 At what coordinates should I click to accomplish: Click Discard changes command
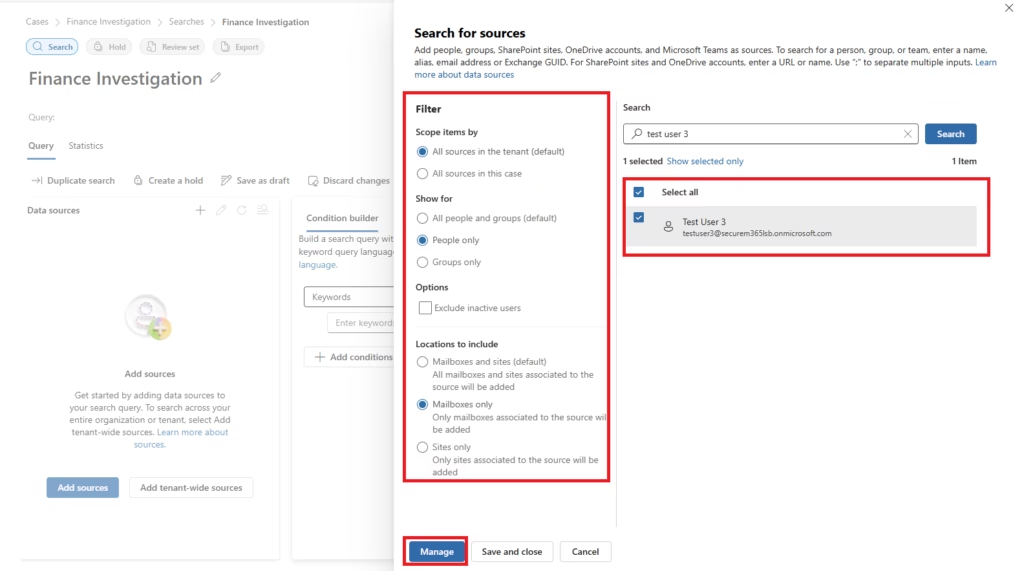point(349,180)
